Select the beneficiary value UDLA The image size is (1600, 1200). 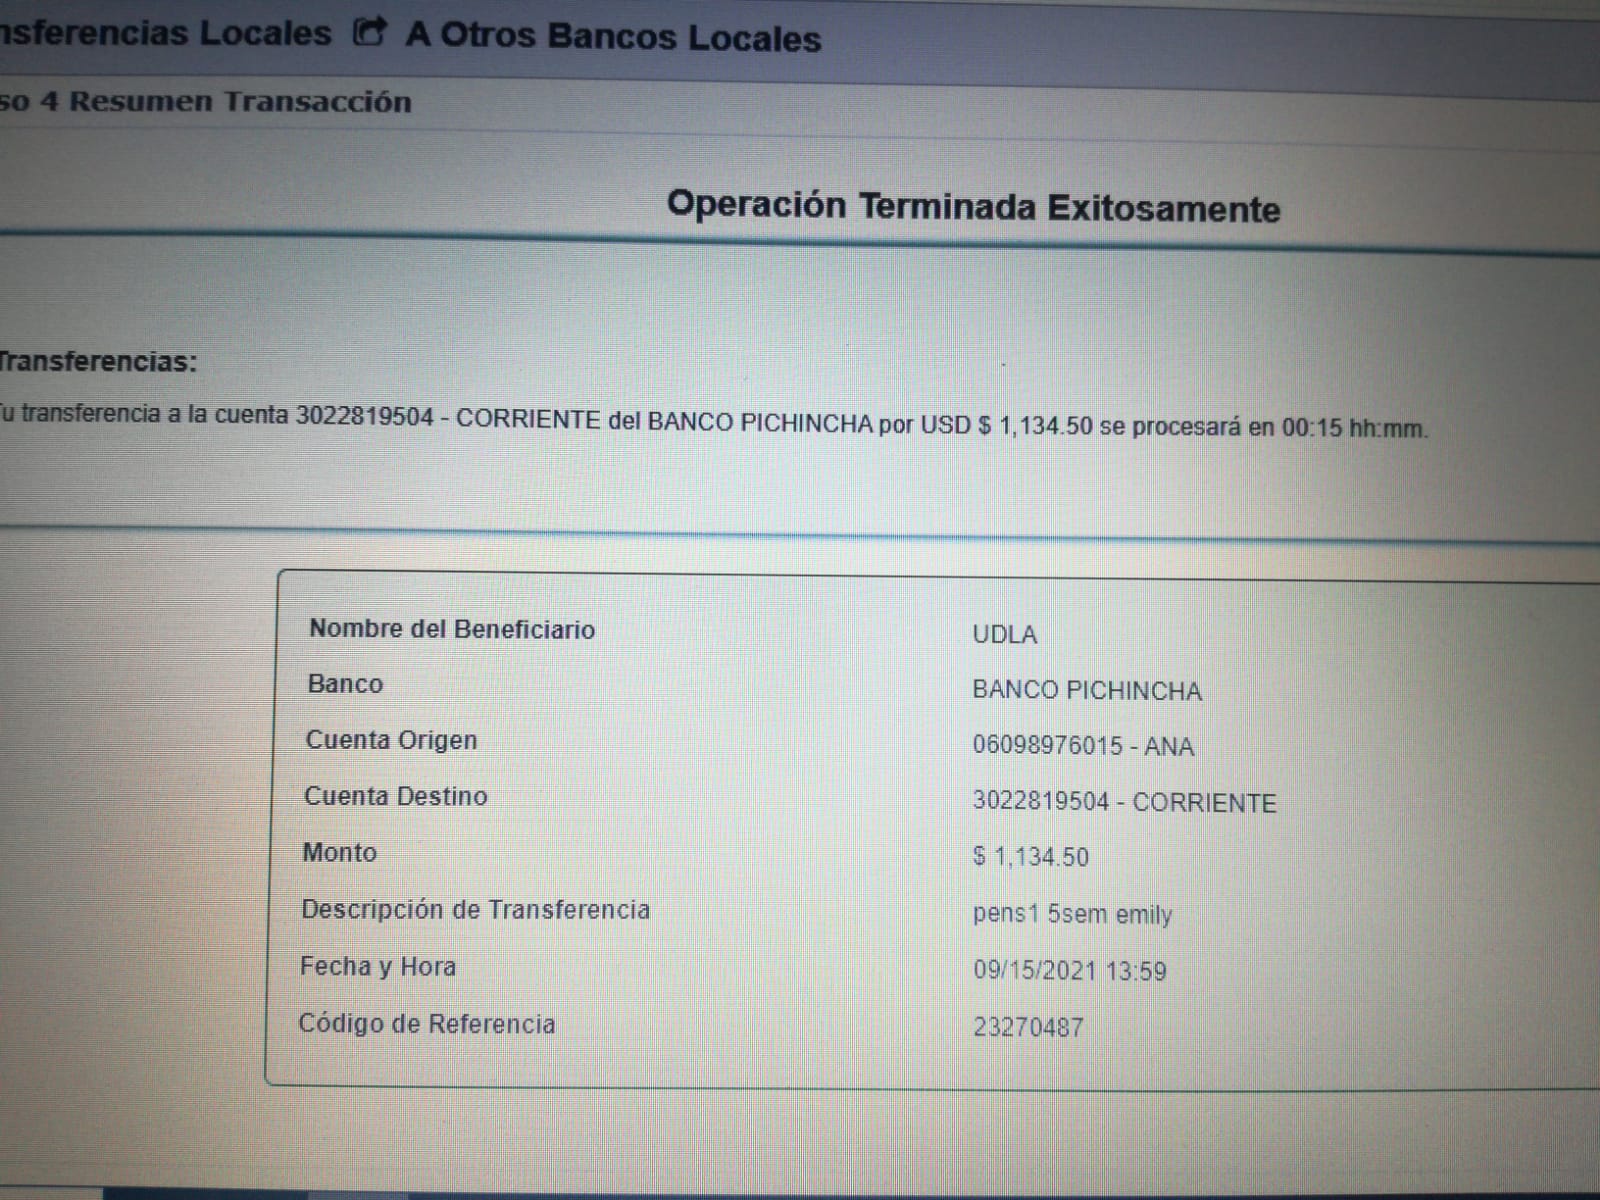(1004, 635)
